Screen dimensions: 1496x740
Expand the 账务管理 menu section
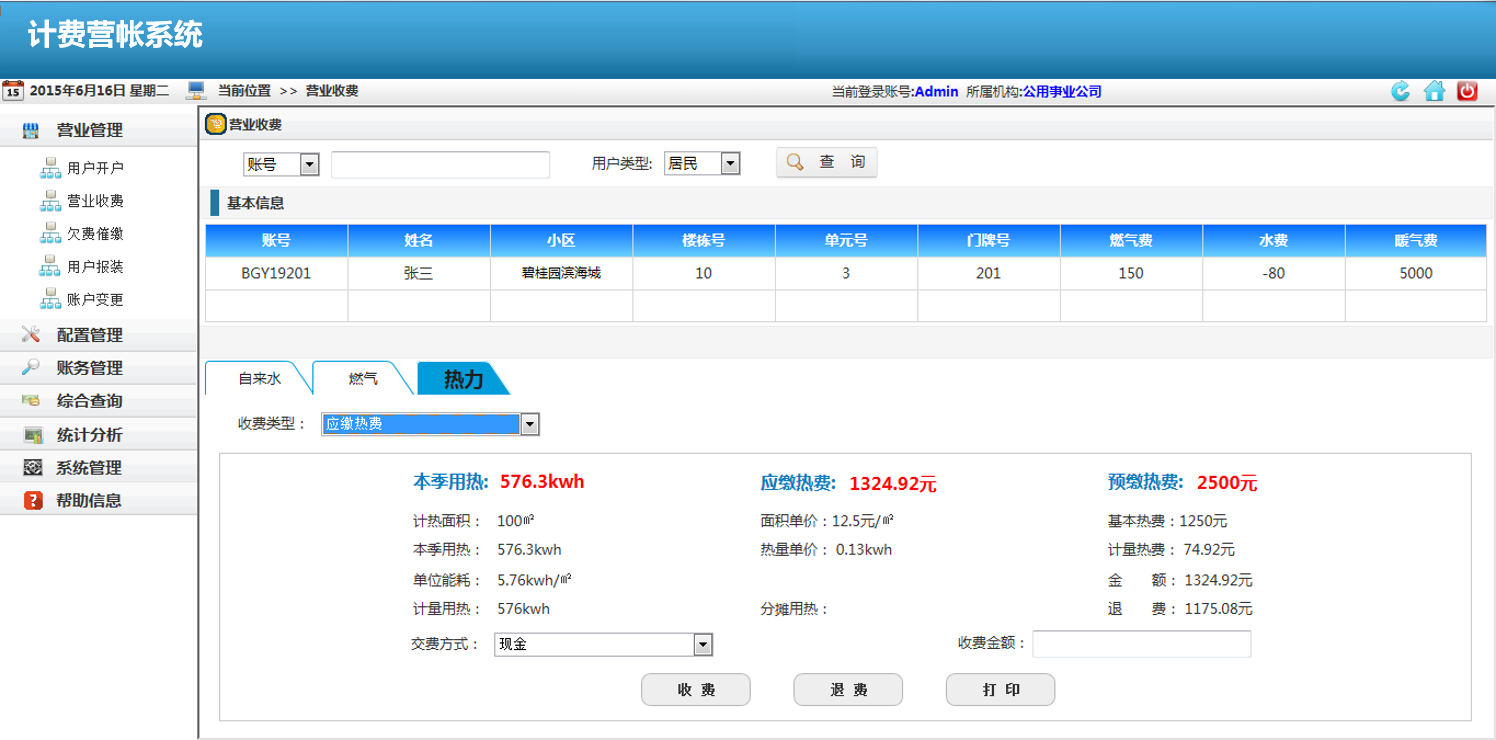pyautogui.click(x=99, y=368)
